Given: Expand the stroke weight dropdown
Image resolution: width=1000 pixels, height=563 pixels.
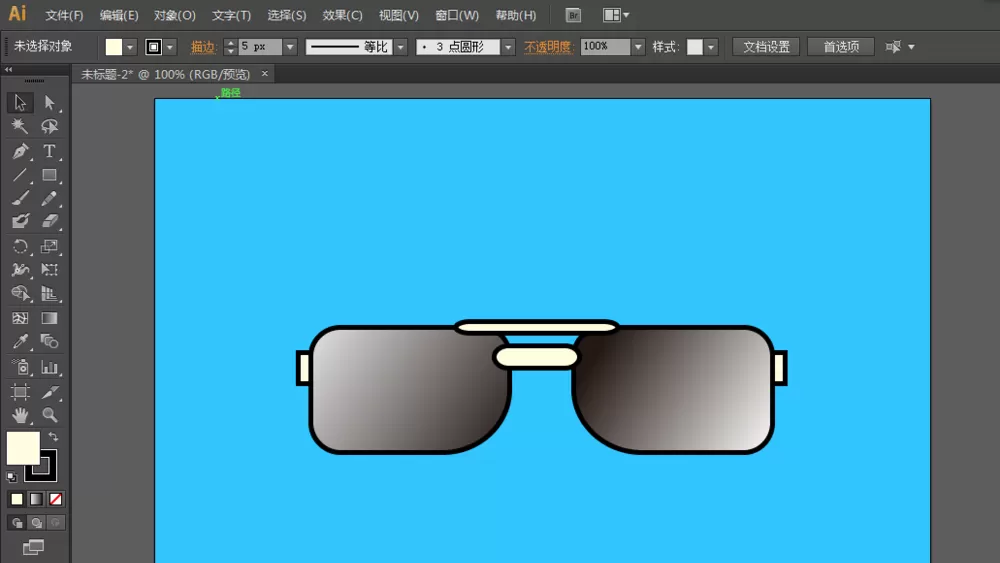Looking at the screenshot, I should click(x=290, y=47).
